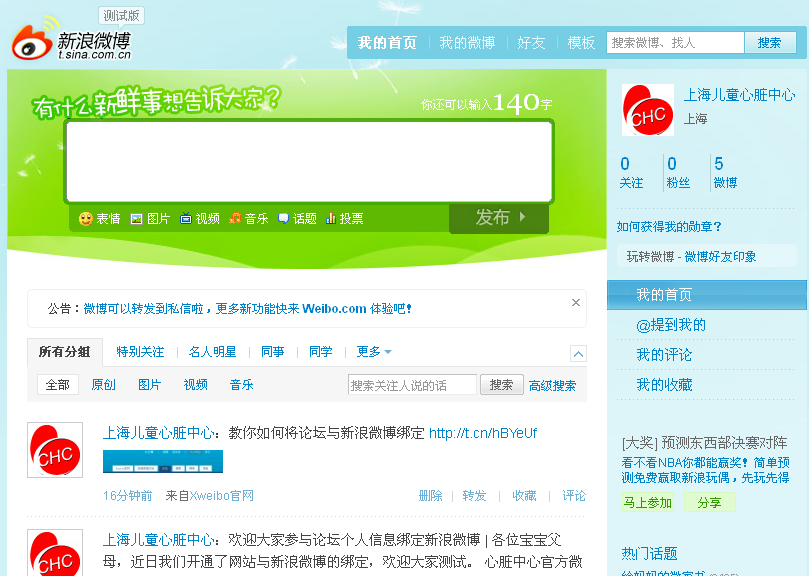Click the 马上参加 button
Viewport: 809px width, 576px height.
(x=648, y=502)
